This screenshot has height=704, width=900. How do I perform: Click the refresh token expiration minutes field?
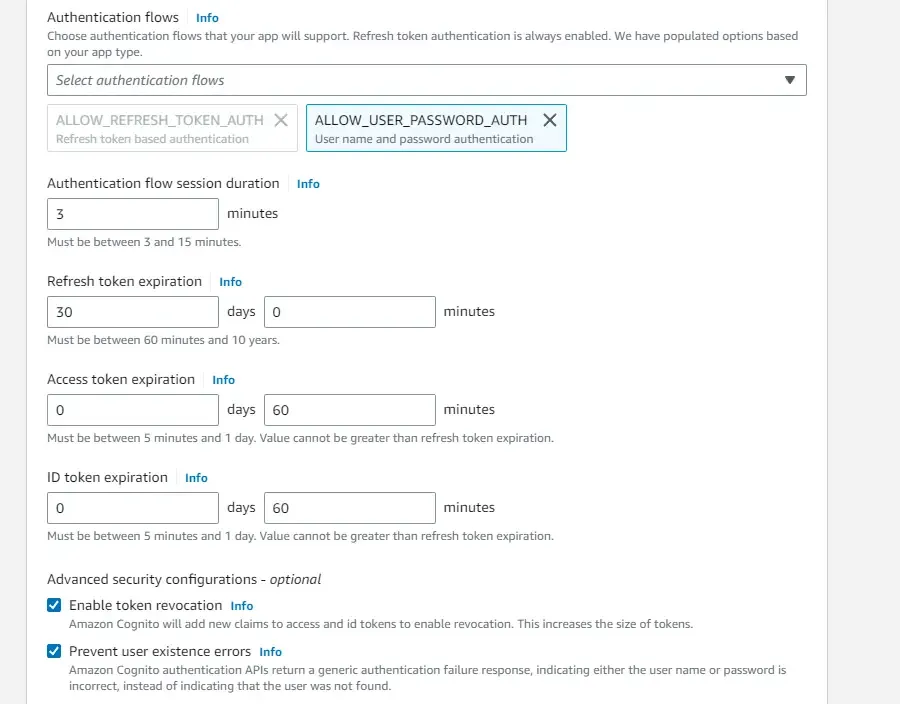[x=349, y=311]
